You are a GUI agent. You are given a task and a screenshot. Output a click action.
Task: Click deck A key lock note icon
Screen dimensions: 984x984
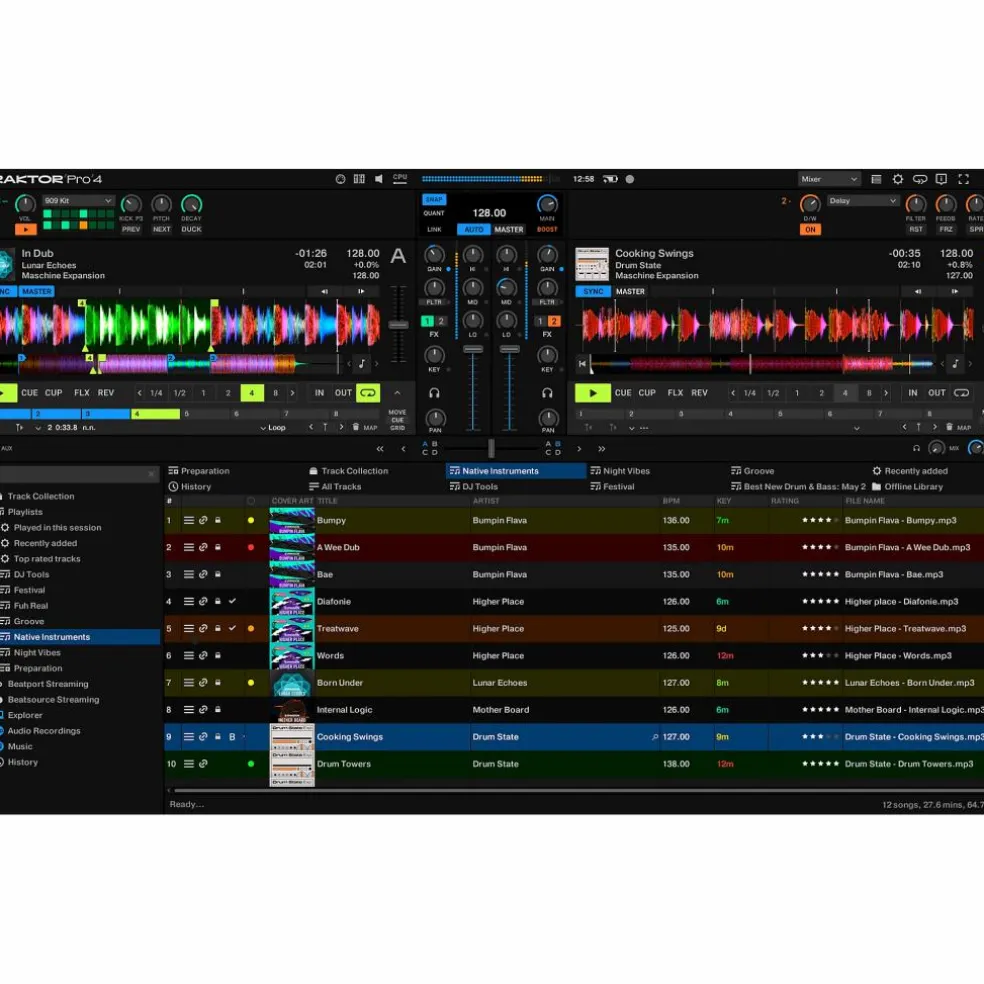362,363
